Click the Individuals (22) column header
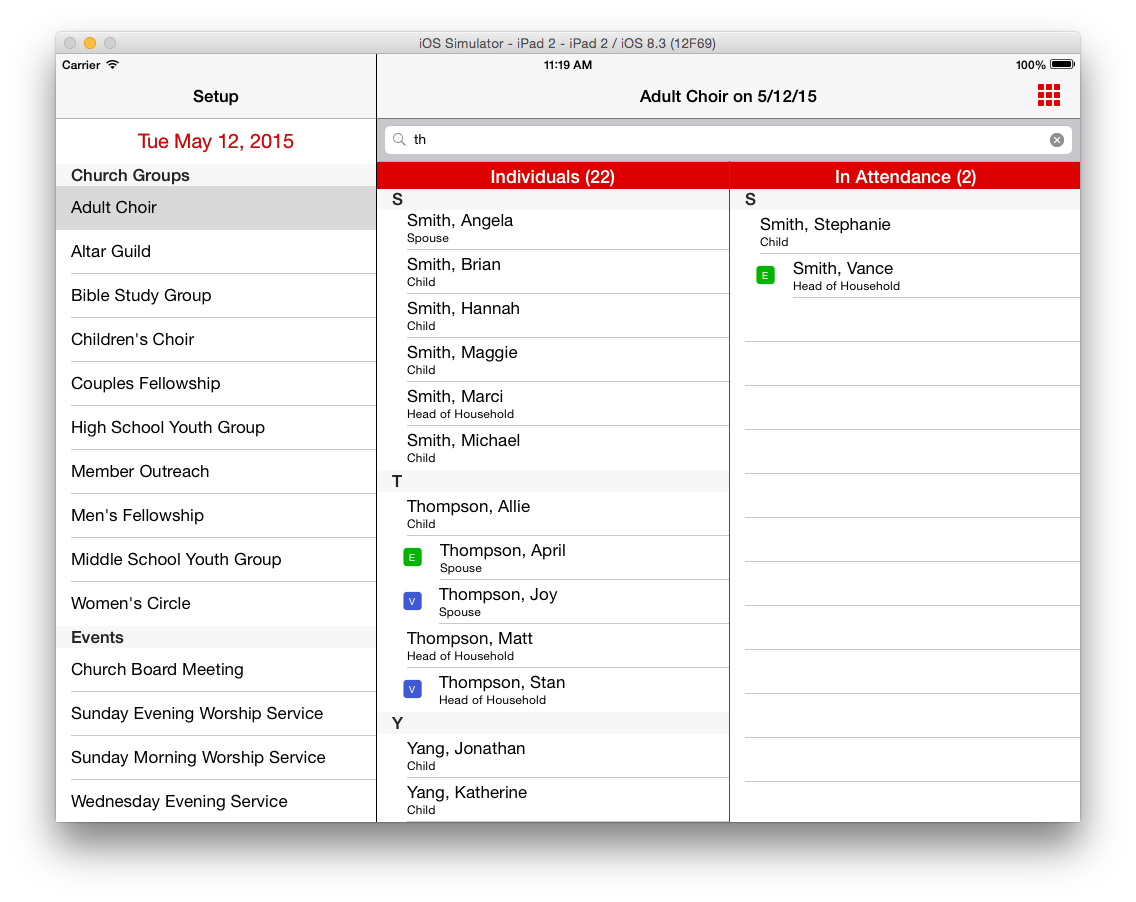Viewport: 1136px width, 902px height. [552, 177]
